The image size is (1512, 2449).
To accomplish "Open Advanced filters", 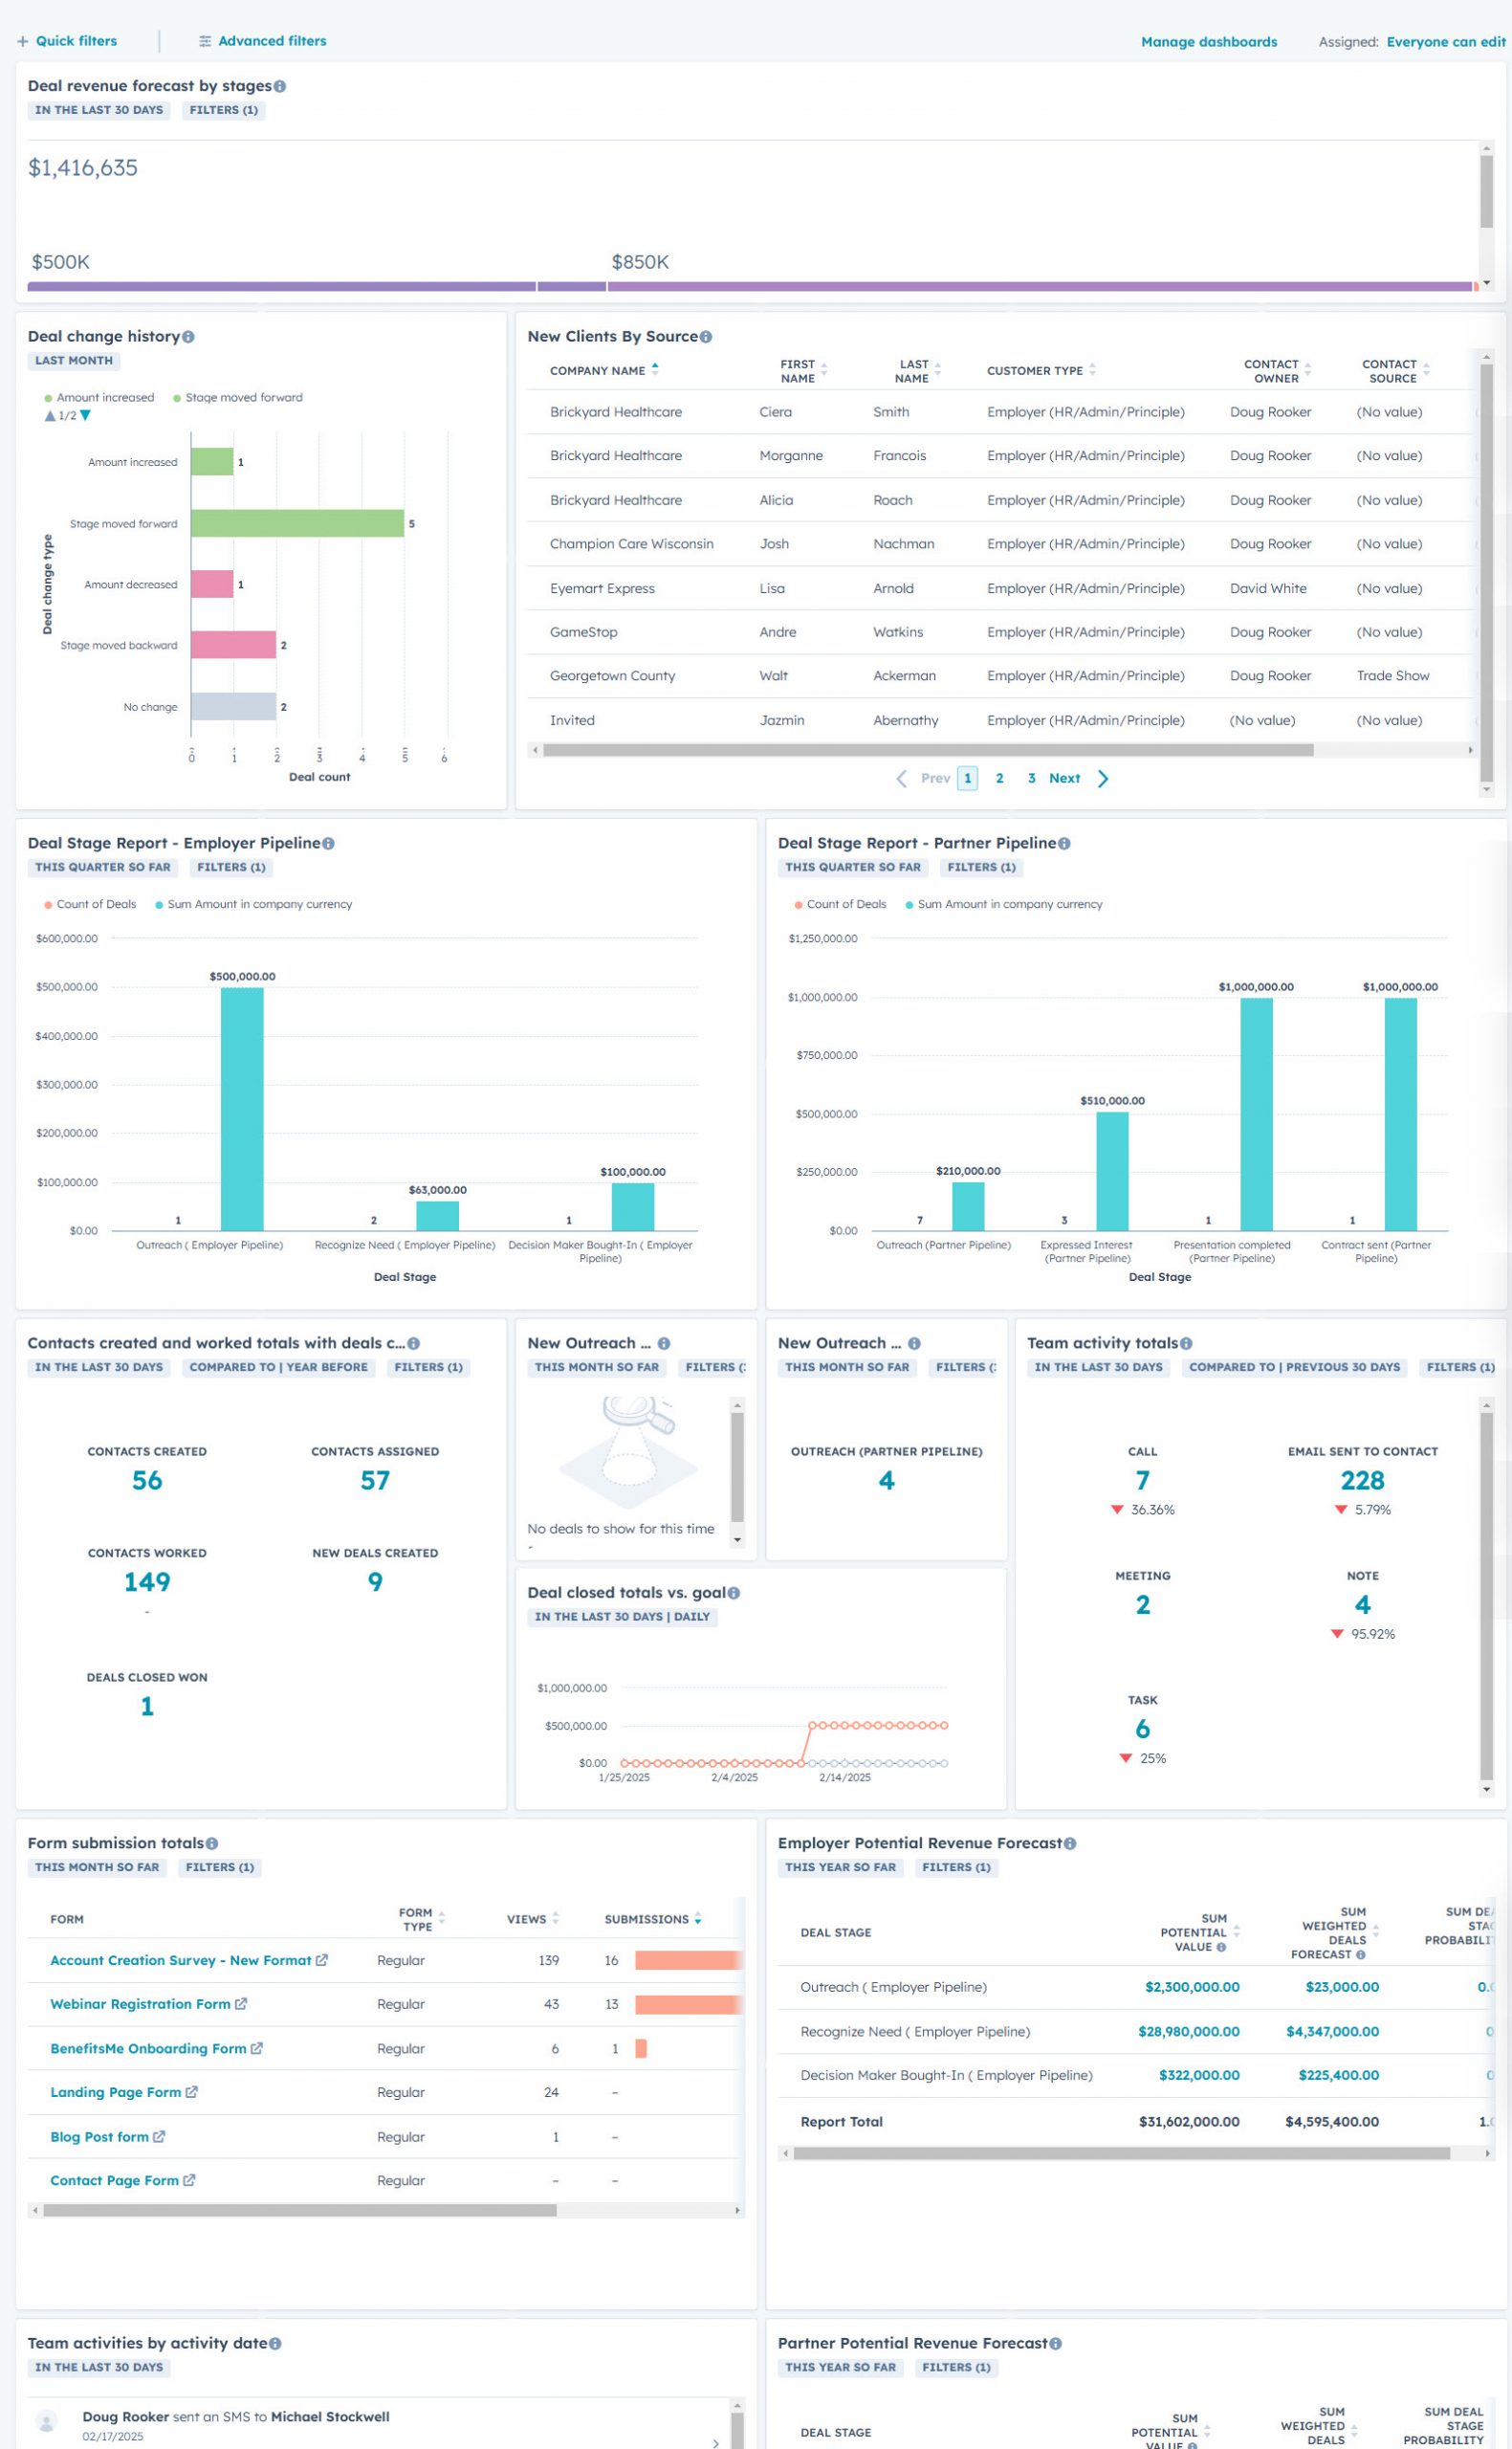I will tap(262, 41).
